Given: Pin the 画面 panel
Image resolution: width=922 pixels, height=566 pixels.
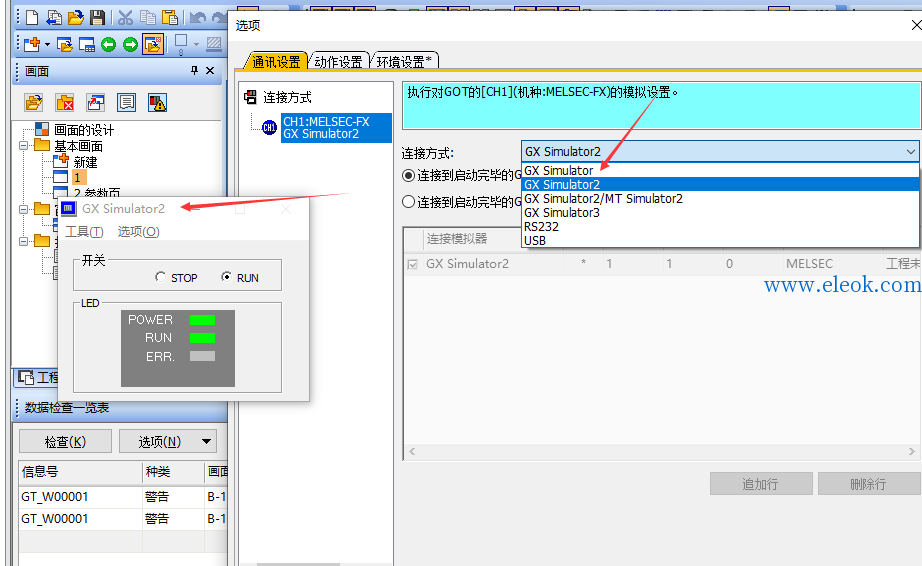Looking at the screenshot, I should point(195,71).
